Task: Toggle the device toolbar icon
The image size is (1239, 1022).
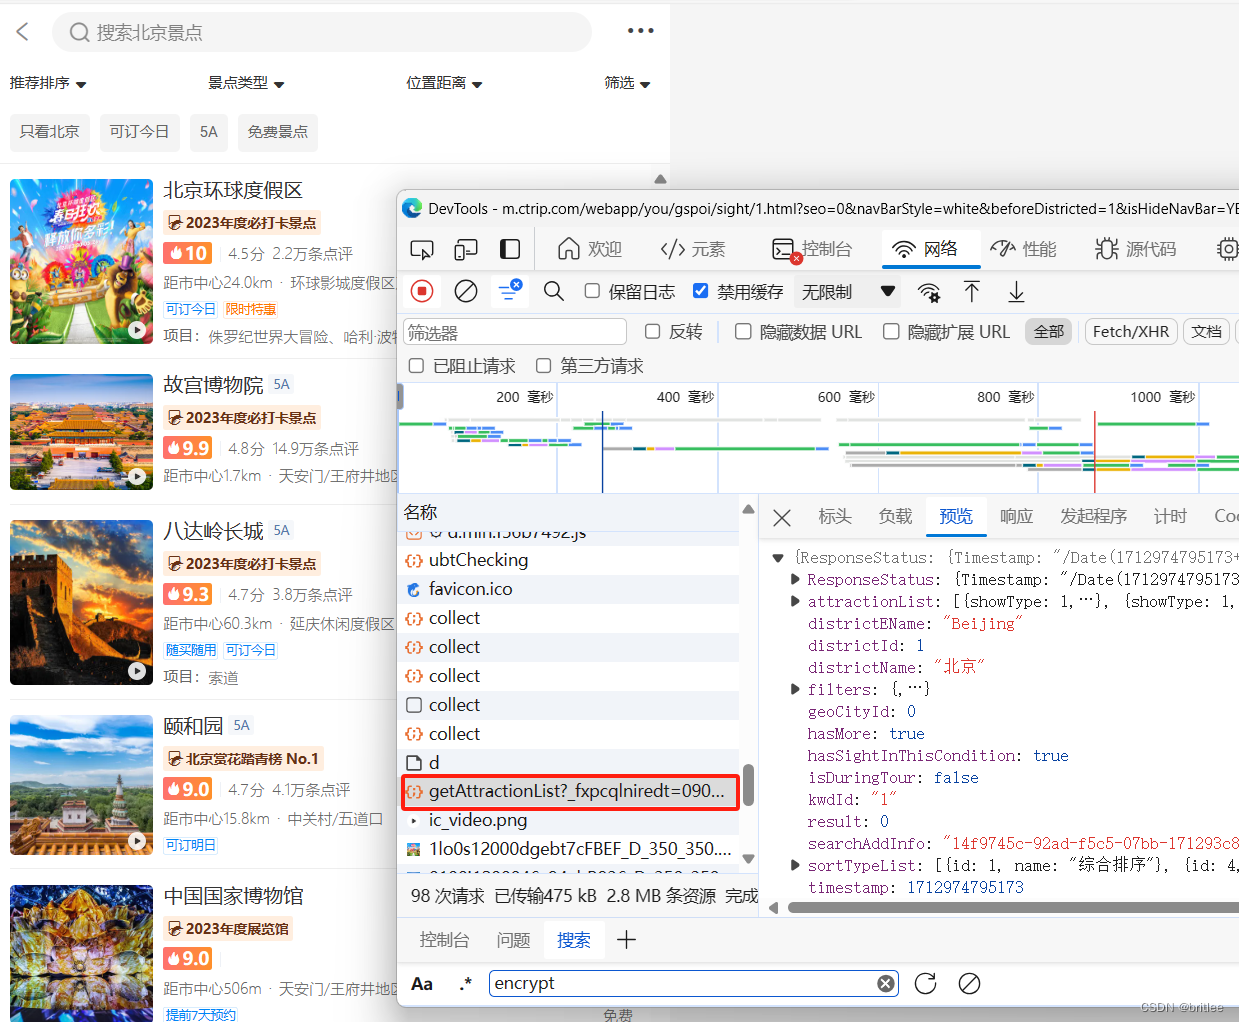Action: coord(466,249)
